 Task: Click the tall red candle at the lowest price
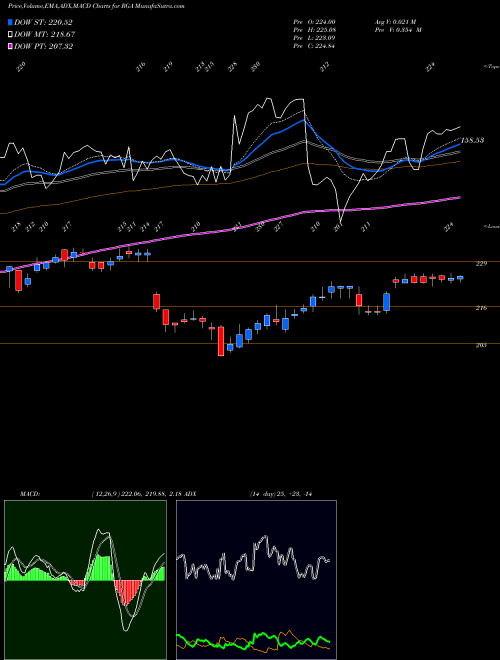[221, 341]
